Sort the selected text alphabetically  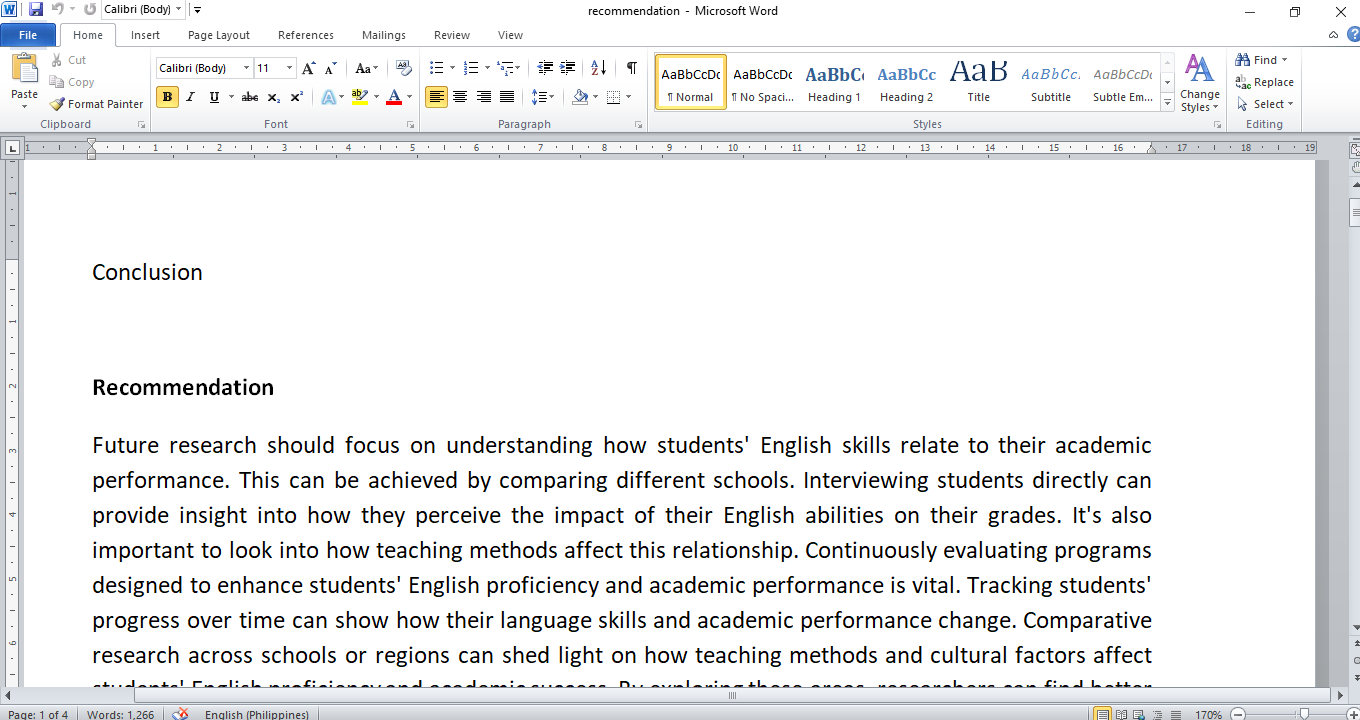(599, 68)
